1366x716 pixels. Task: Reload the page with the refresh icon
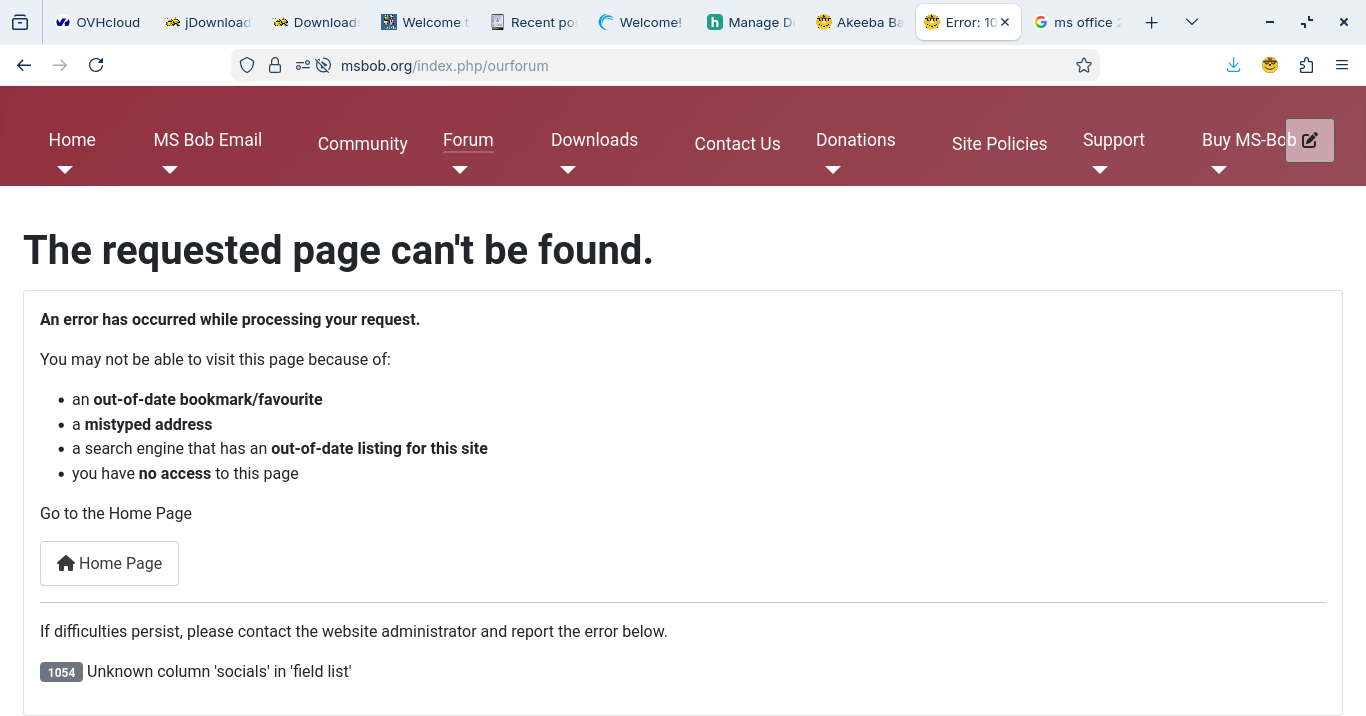[96, 65]
